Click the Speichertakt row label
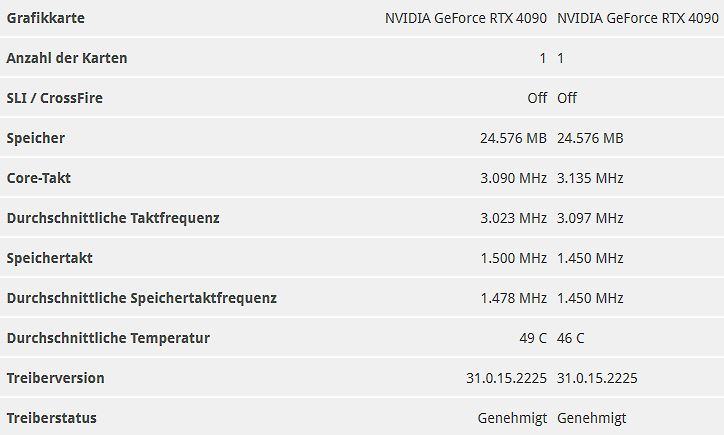724x435 pixels. point(49,258)
